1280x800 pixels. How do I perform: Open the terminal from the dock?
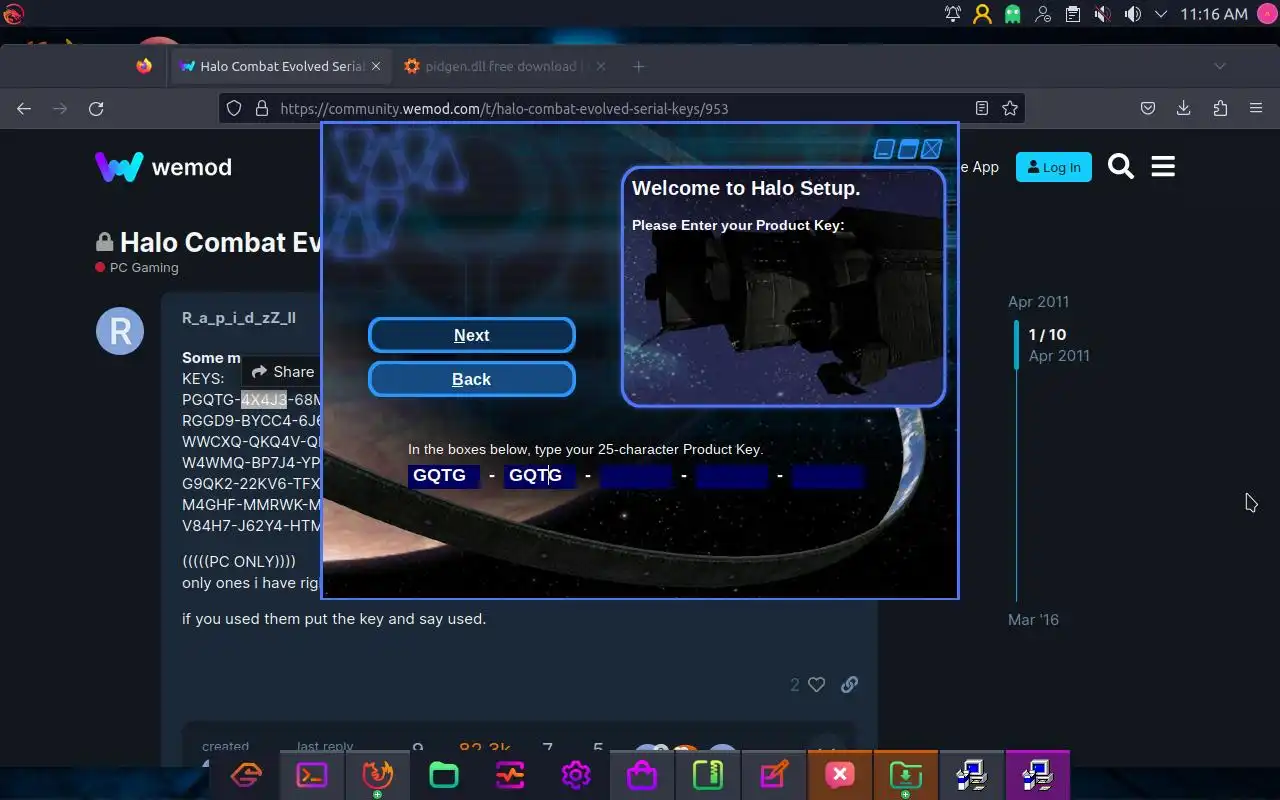point(312,775)
